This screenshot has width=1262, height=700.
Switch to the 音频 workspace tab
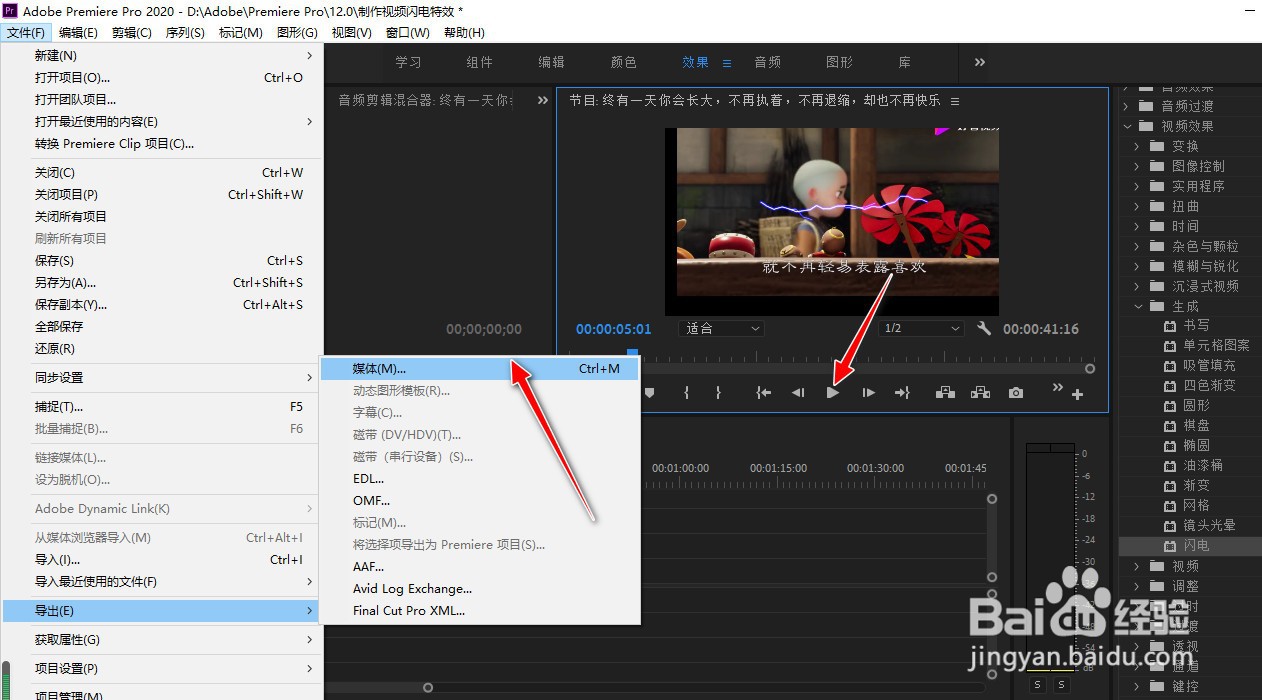768,62
